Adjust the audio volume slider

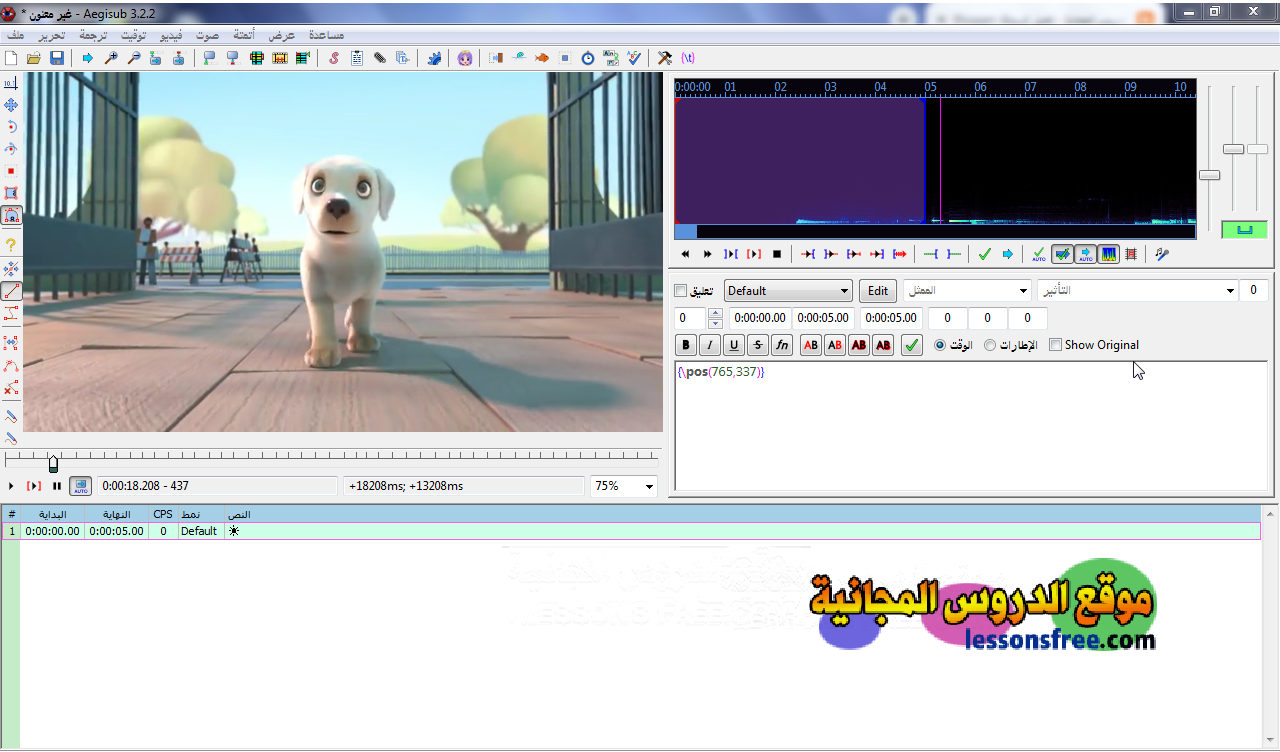(1257, 149)
